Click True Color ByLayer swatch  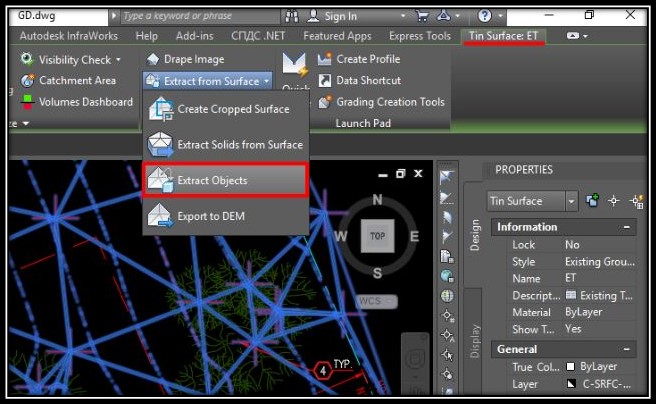point(570,367)
